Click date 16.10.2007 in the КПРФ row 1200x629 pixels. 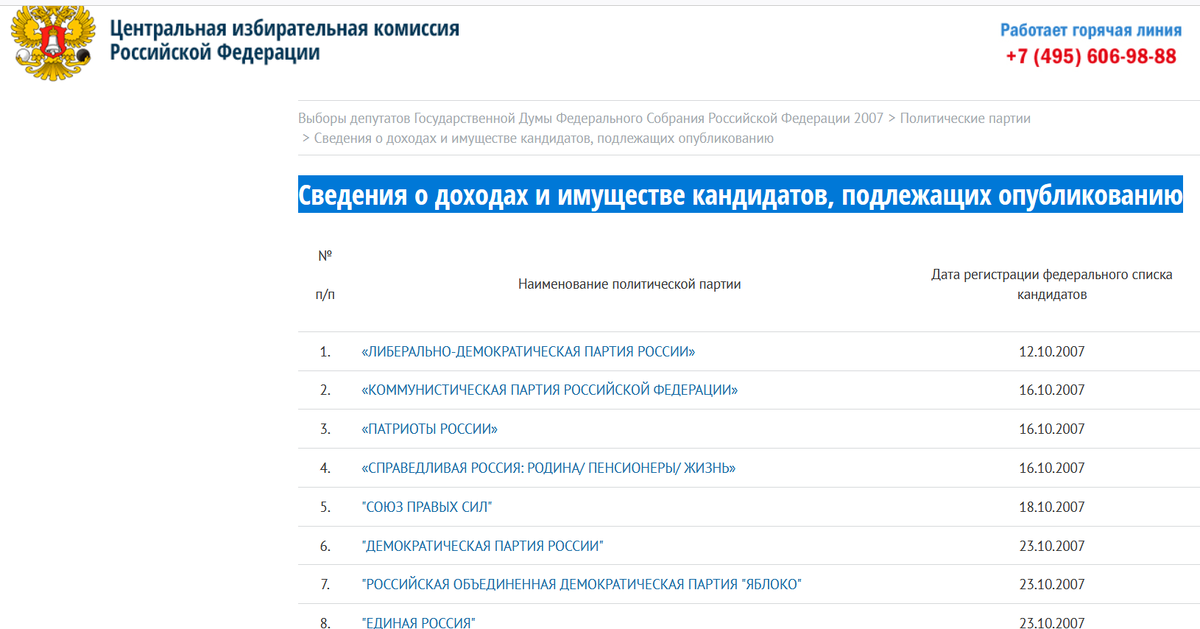1052,390
